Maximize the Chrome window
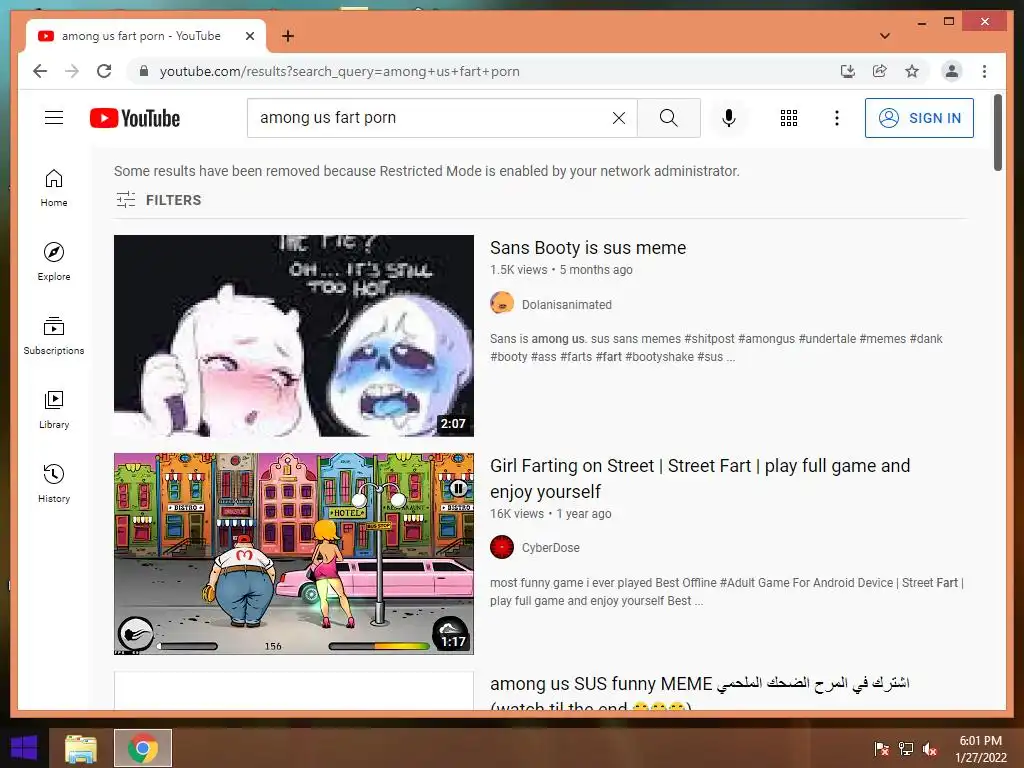The height and width of the screenshot is (768, 1024). [949, 22]
